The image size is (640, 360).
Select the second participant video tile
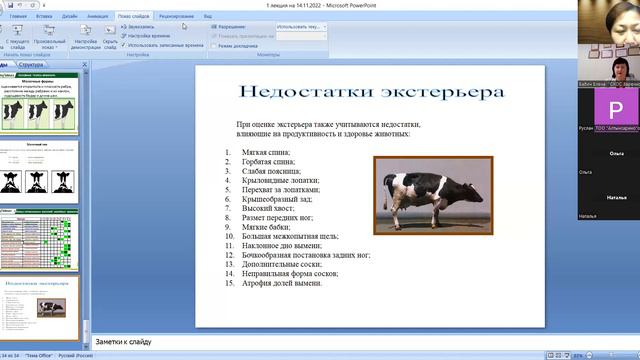click(x=609, y=66)
